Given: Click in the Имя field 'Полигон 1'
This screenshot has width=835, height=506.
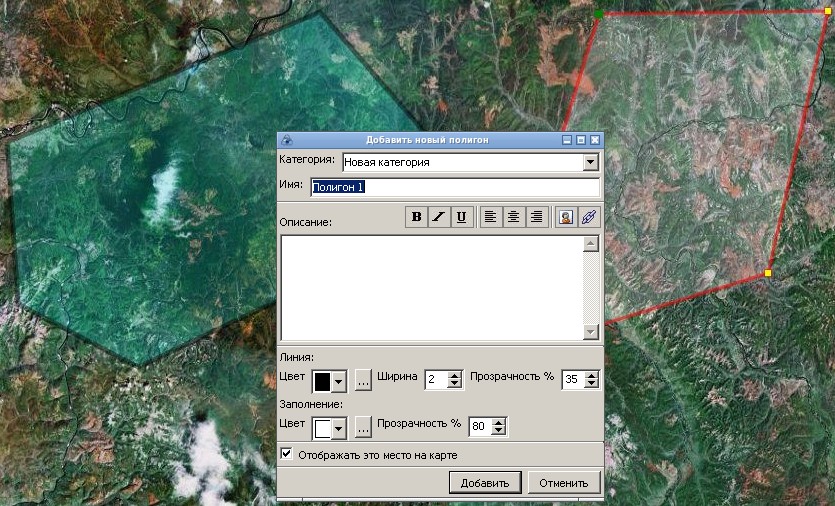Looking at the screenshot, I should [x=454, y=187].
